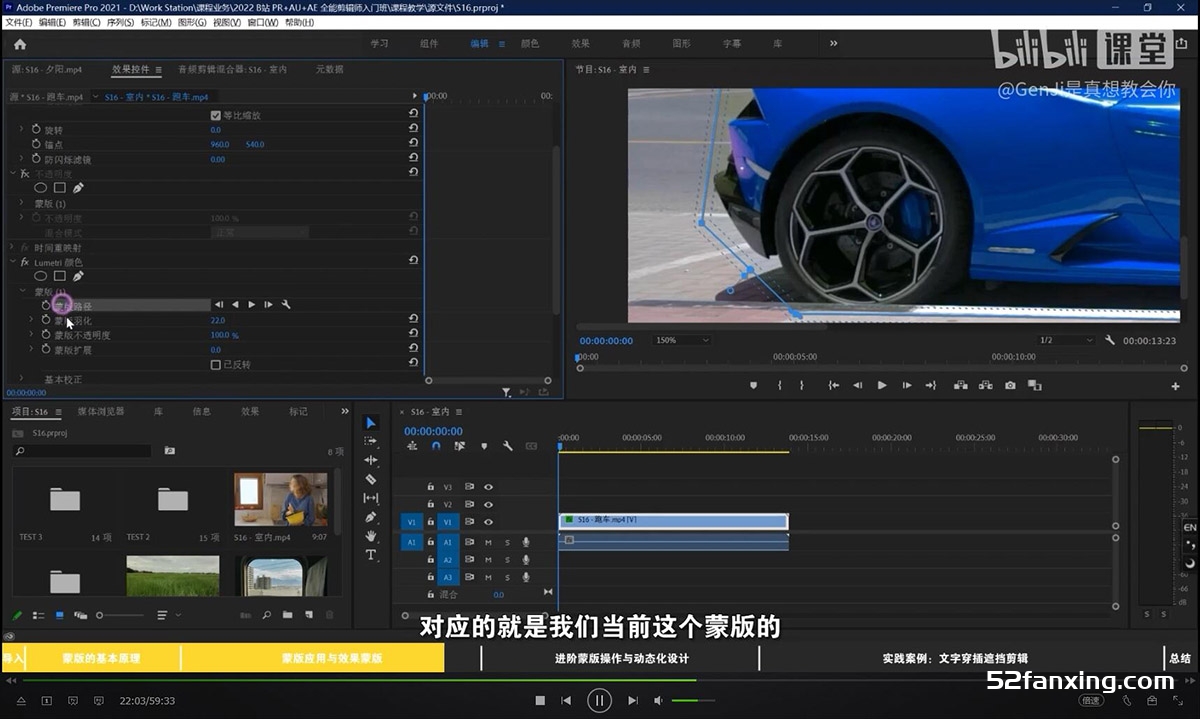Track selected mask backward

235,305
